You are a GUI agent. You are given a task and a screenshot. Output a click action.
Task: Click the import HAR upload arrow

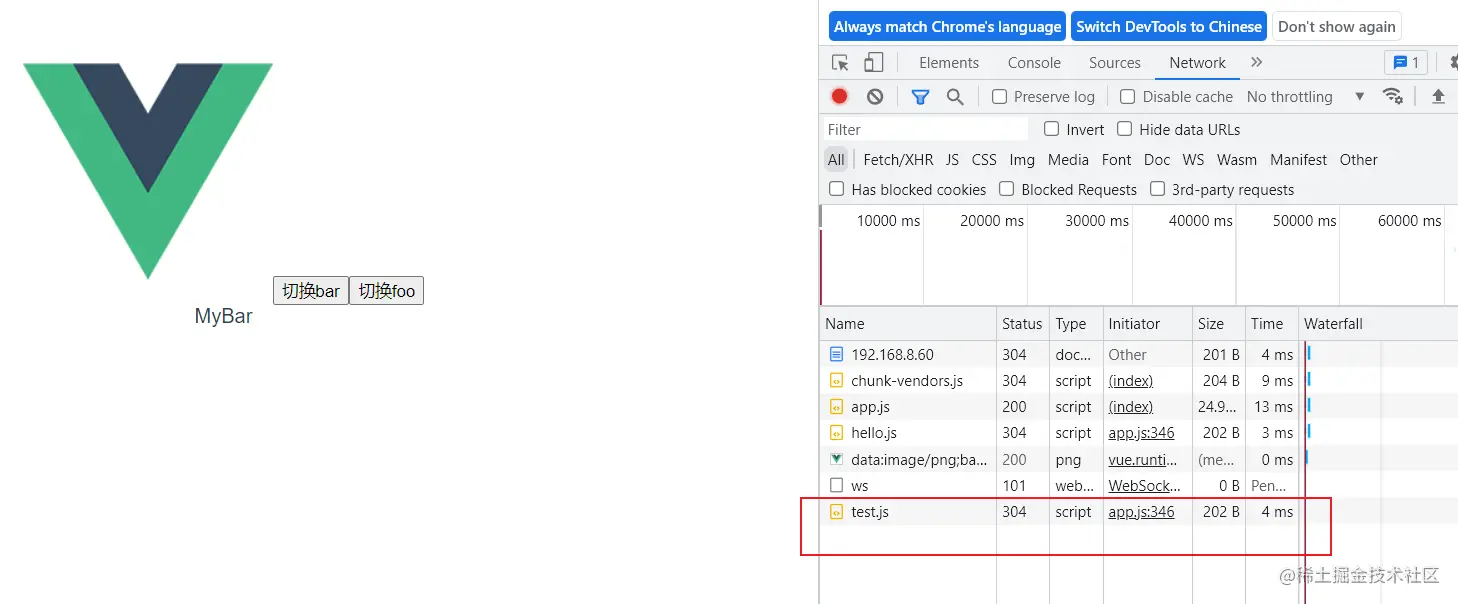click(x=1438, y=96)
